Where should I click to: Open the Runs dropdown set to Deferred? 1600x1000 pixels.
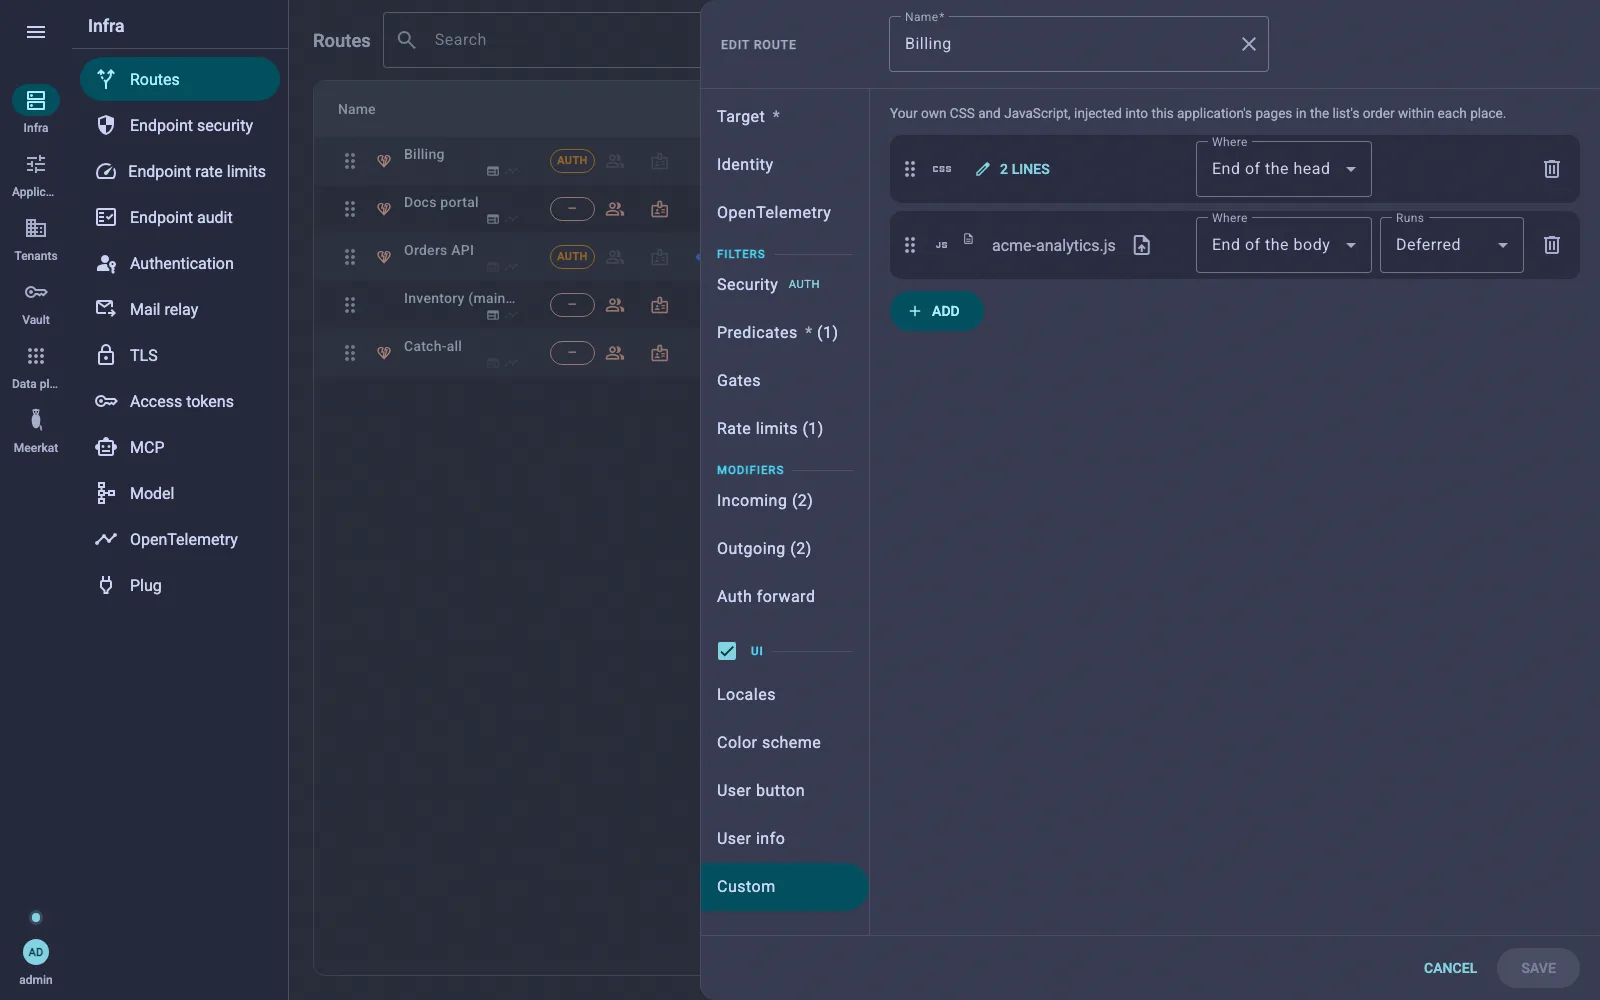click(1451, 245)
